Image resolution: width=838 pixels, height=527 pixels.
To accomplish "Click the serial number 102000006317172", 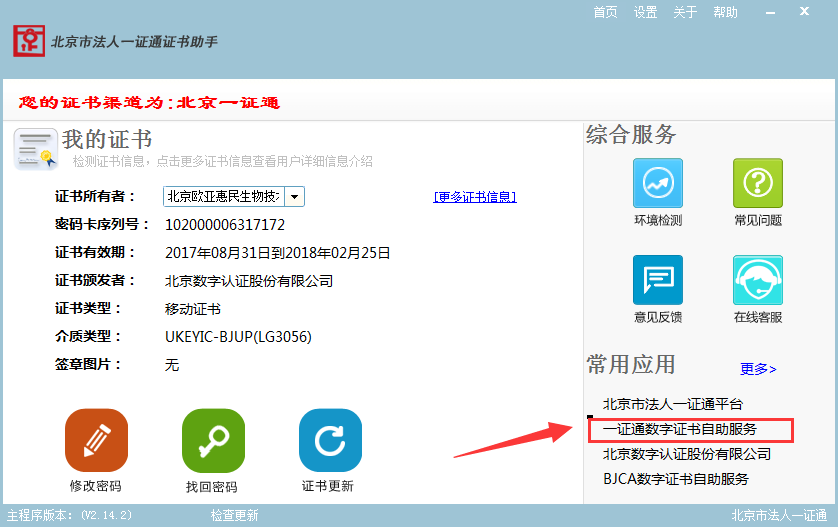I will [x=225, y=224].
